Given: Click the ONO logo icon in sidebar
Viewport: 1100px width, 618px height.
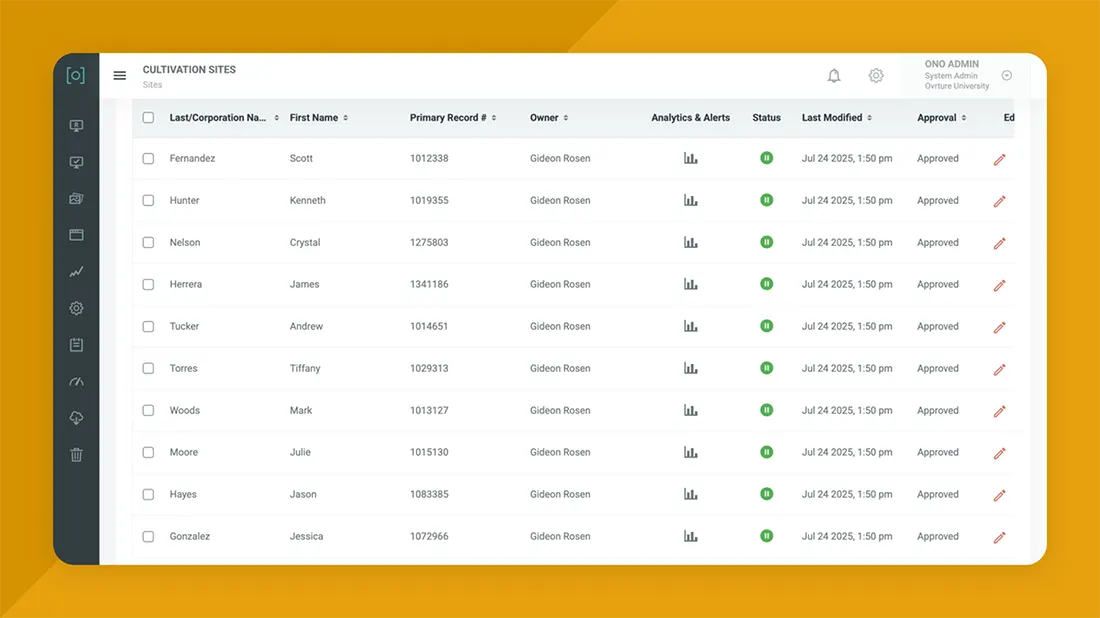Looking at the screenshot, I should click(76, 75).
